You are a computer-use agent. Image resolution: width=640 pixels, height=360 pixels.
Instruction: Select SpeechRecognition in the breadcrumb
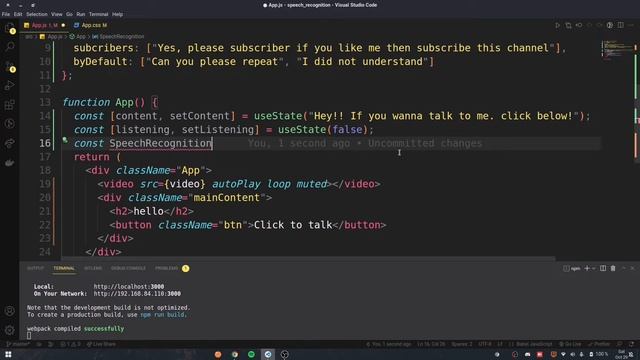[118, 37]
